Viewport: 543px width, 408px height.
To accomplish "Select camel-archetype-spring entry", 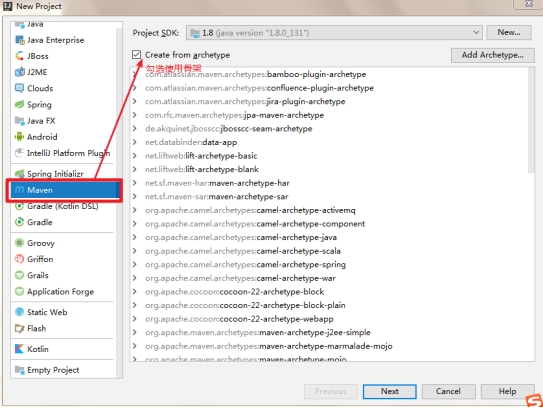I will pos(245,264).
